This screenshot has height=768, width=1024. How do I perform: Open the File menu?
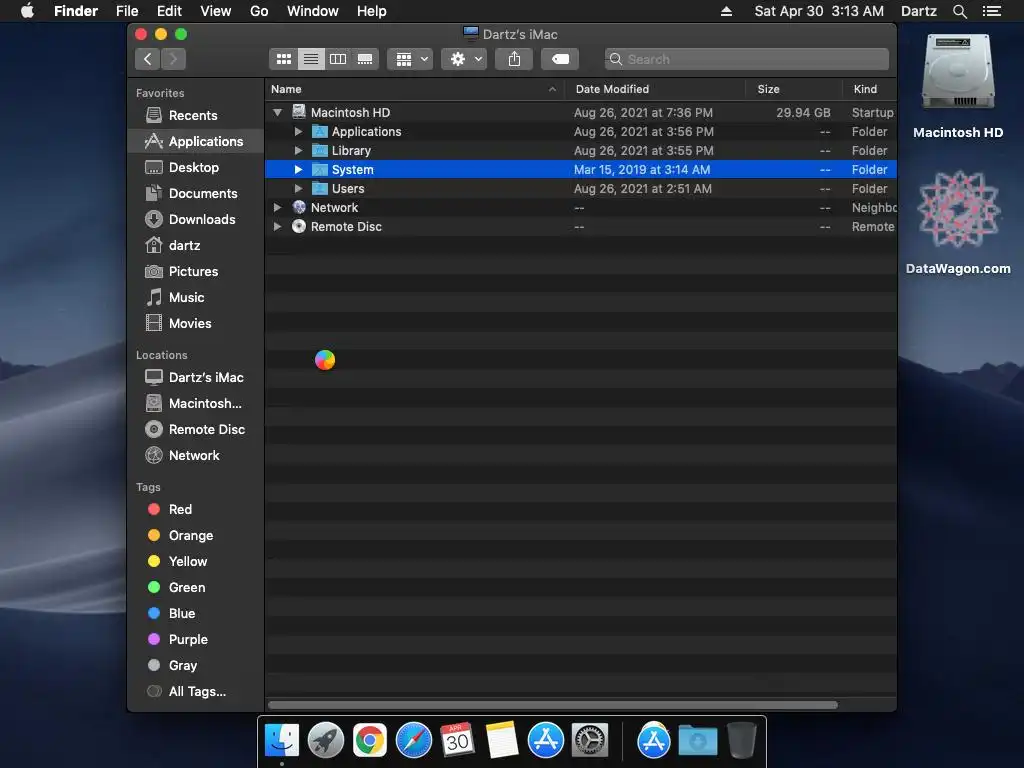coord(127,11)
